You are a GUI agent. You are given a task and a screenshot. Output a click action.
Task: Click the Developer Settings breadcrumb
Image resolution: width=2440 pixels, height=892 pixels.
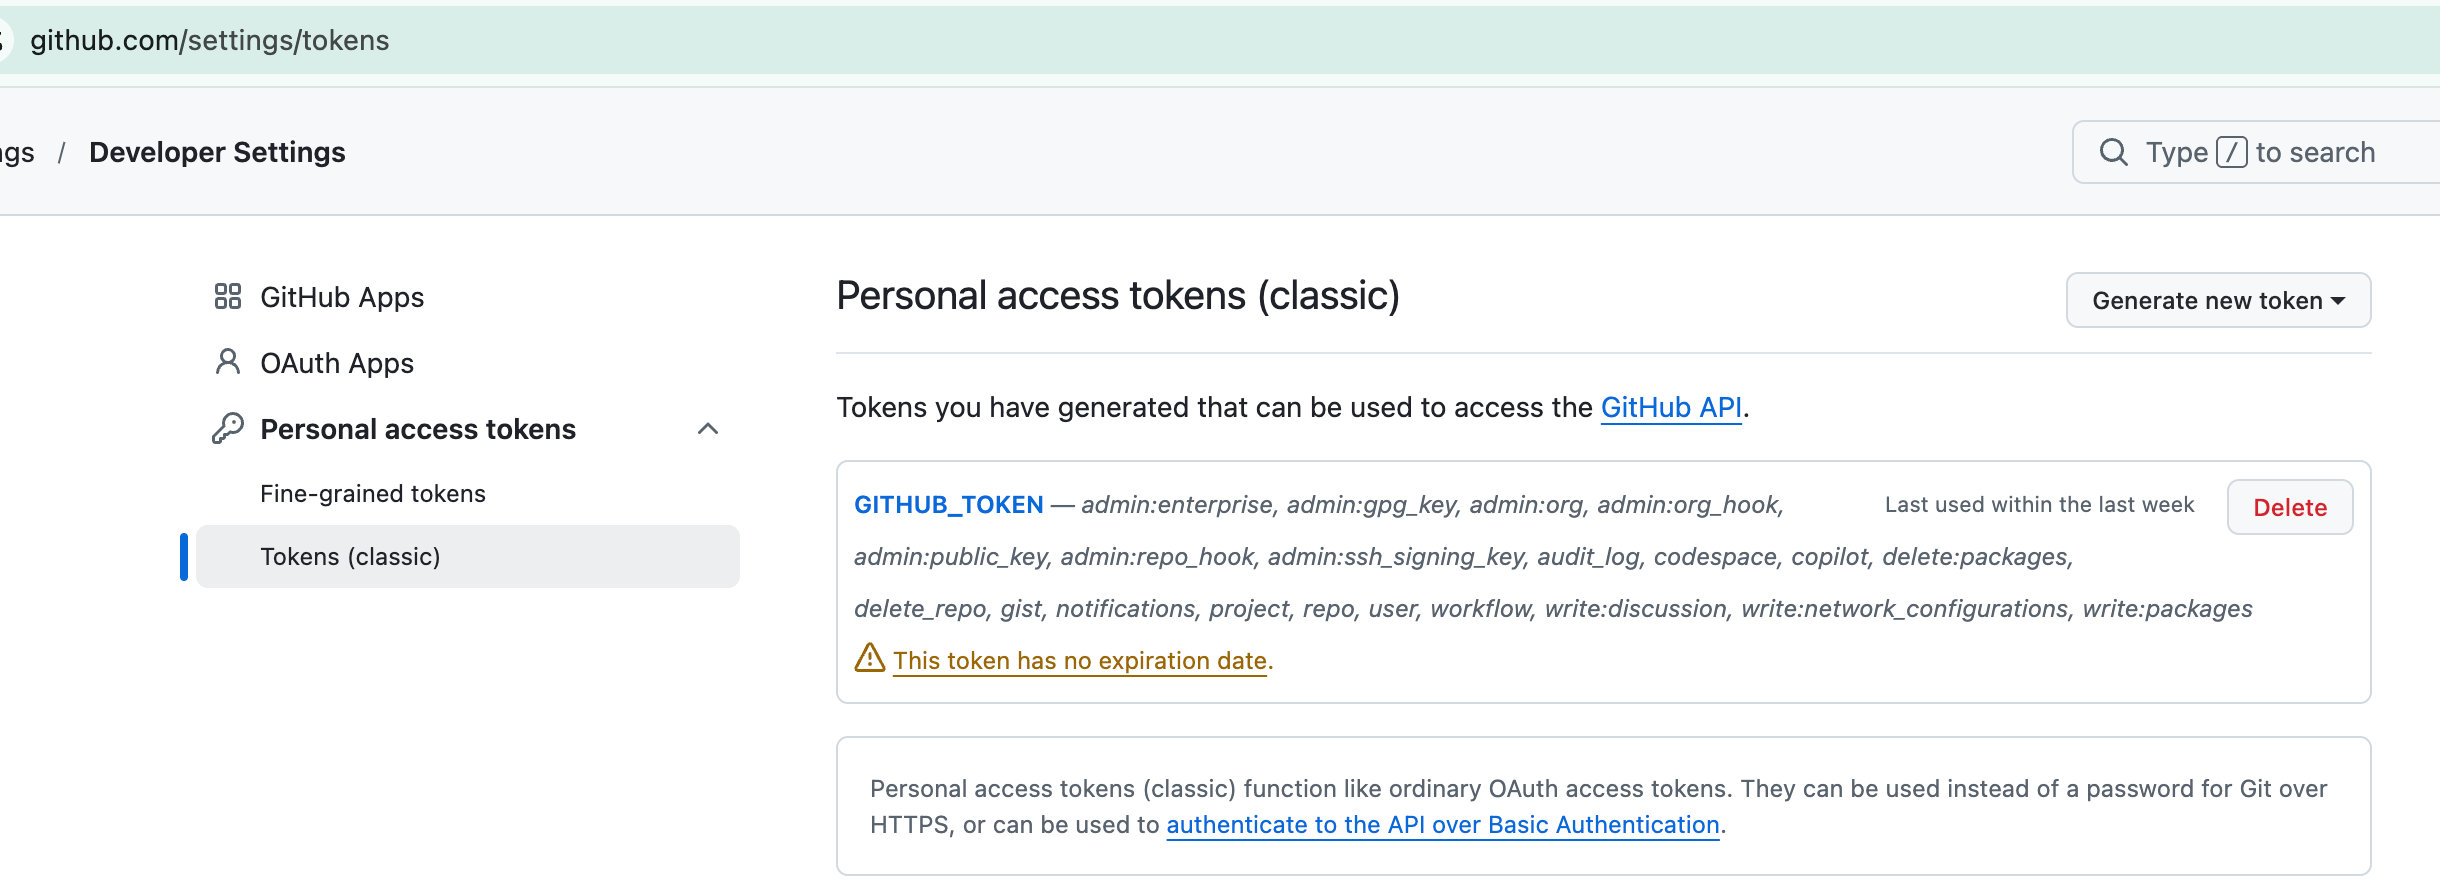[x=217, y=152]
